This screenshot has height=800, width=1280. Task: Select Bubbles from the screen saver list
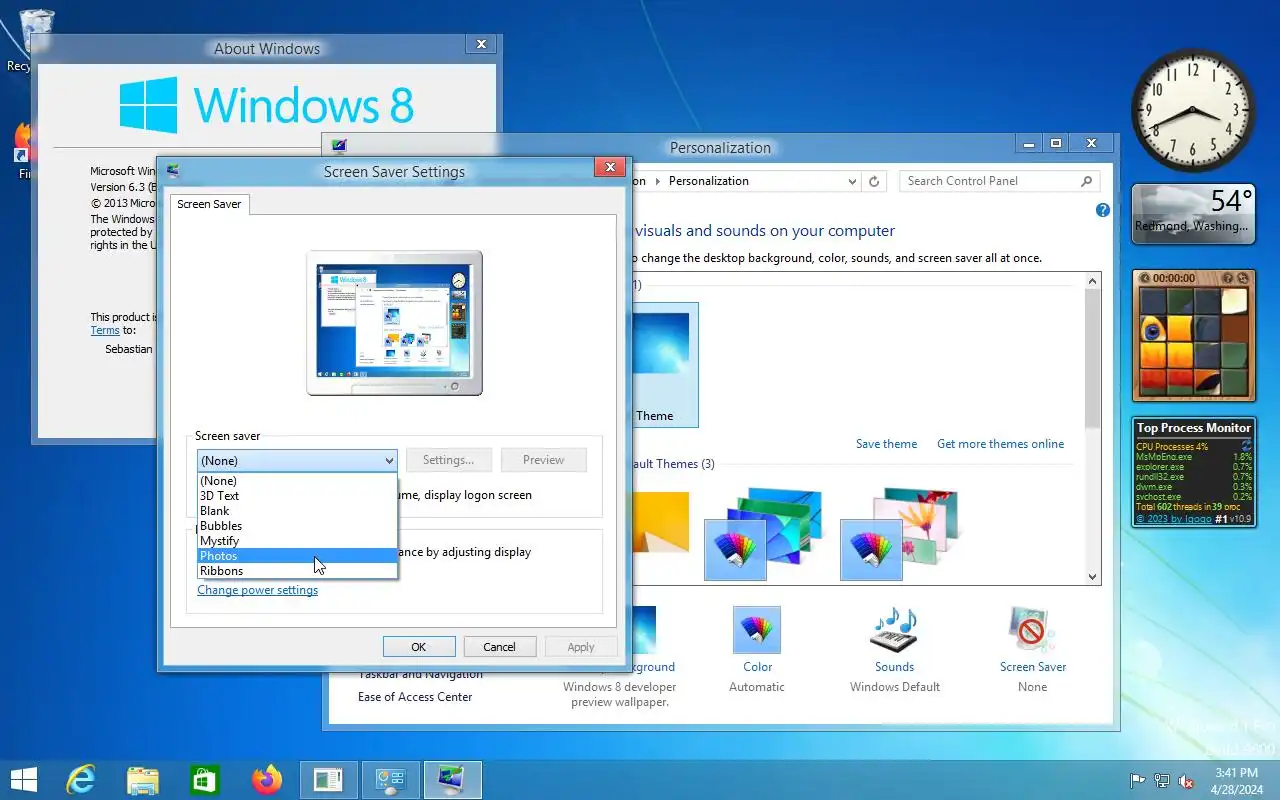point(297,526)
